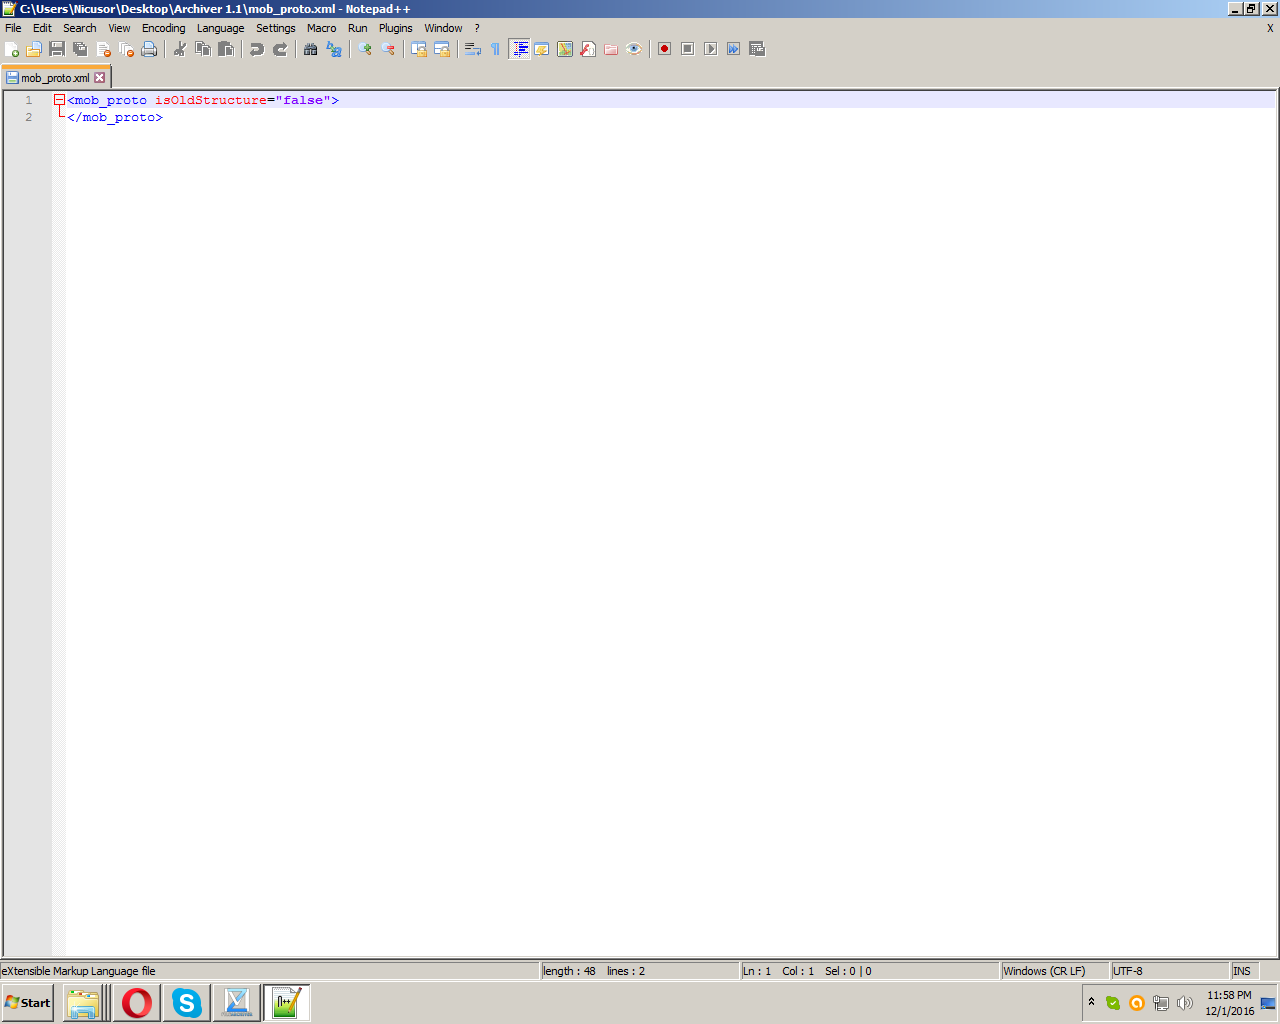Print the document using the printer icon

[x=149, y=49]
